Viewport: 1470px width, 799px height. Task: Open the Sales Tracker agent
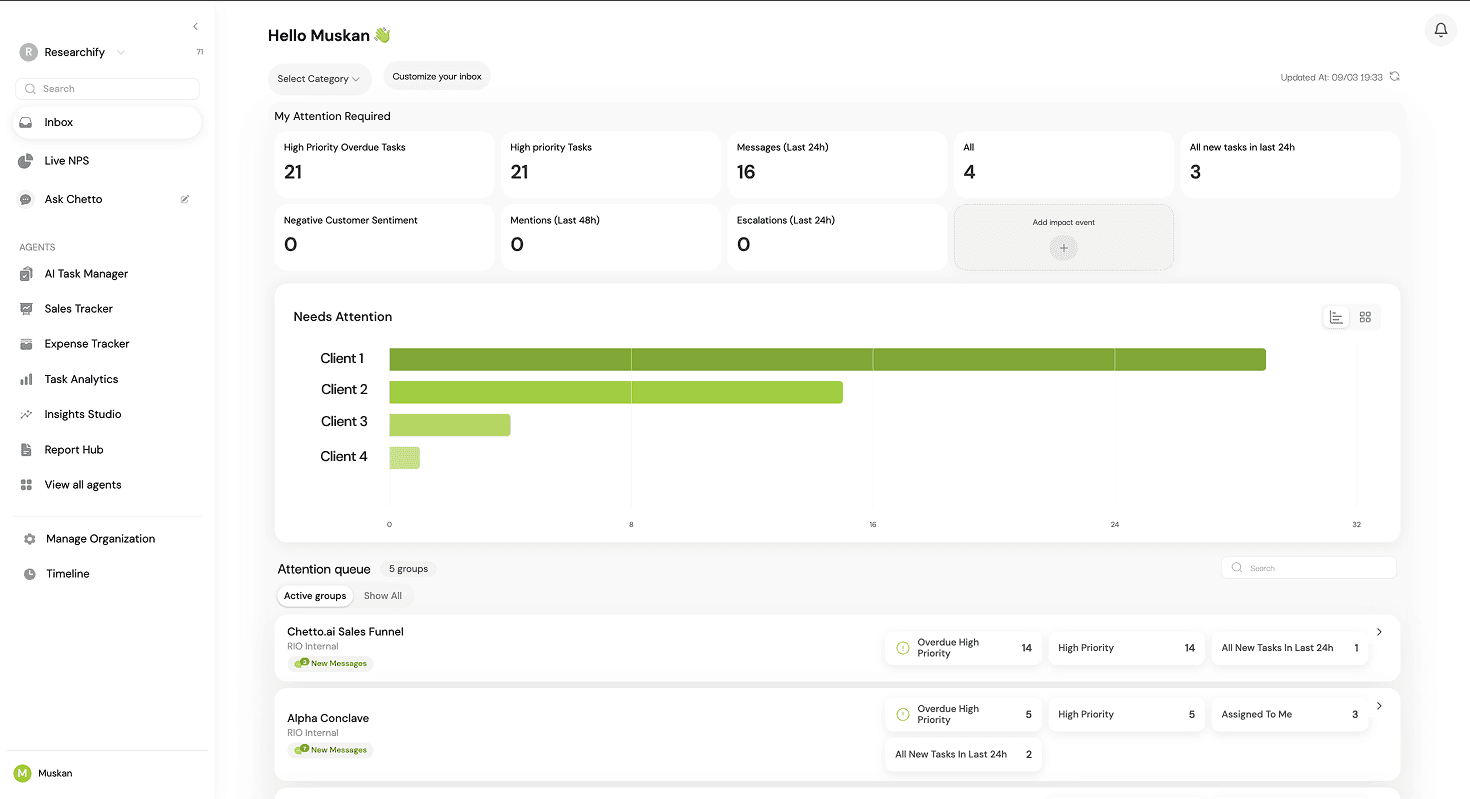coord(76,308)
